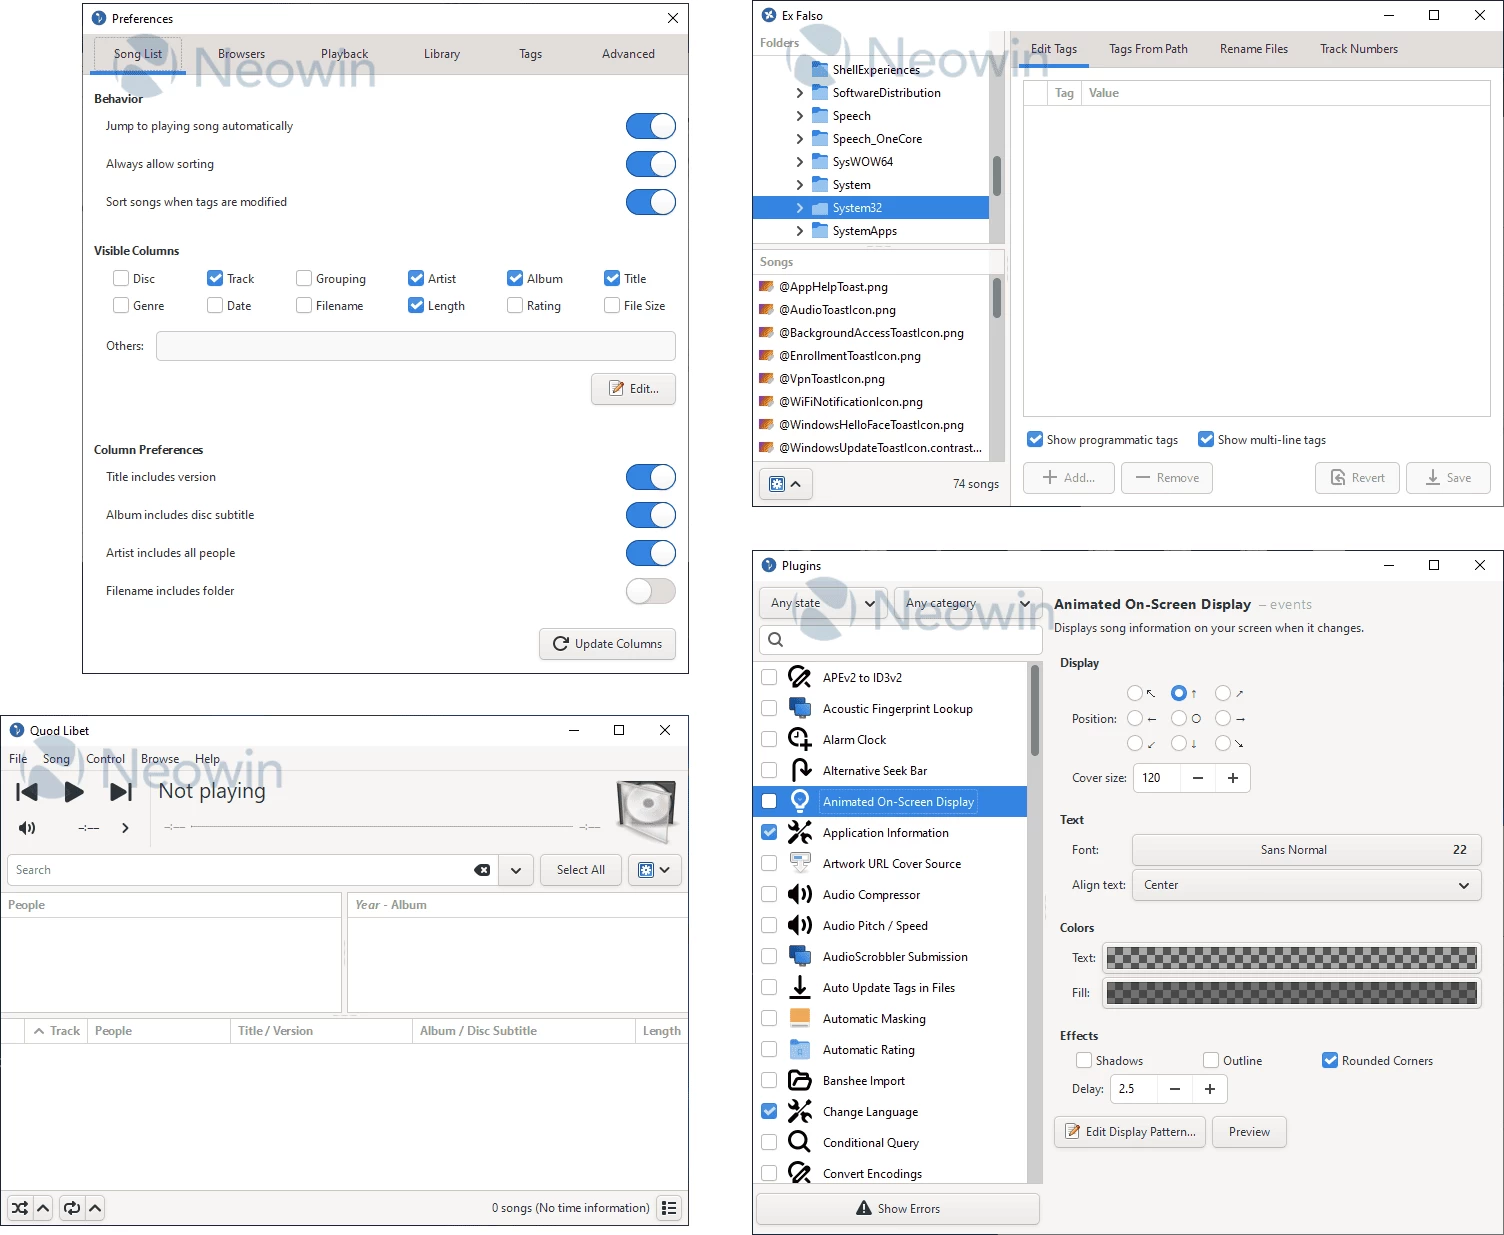Open the Any state dropdown in Plugins

(823, 603)
